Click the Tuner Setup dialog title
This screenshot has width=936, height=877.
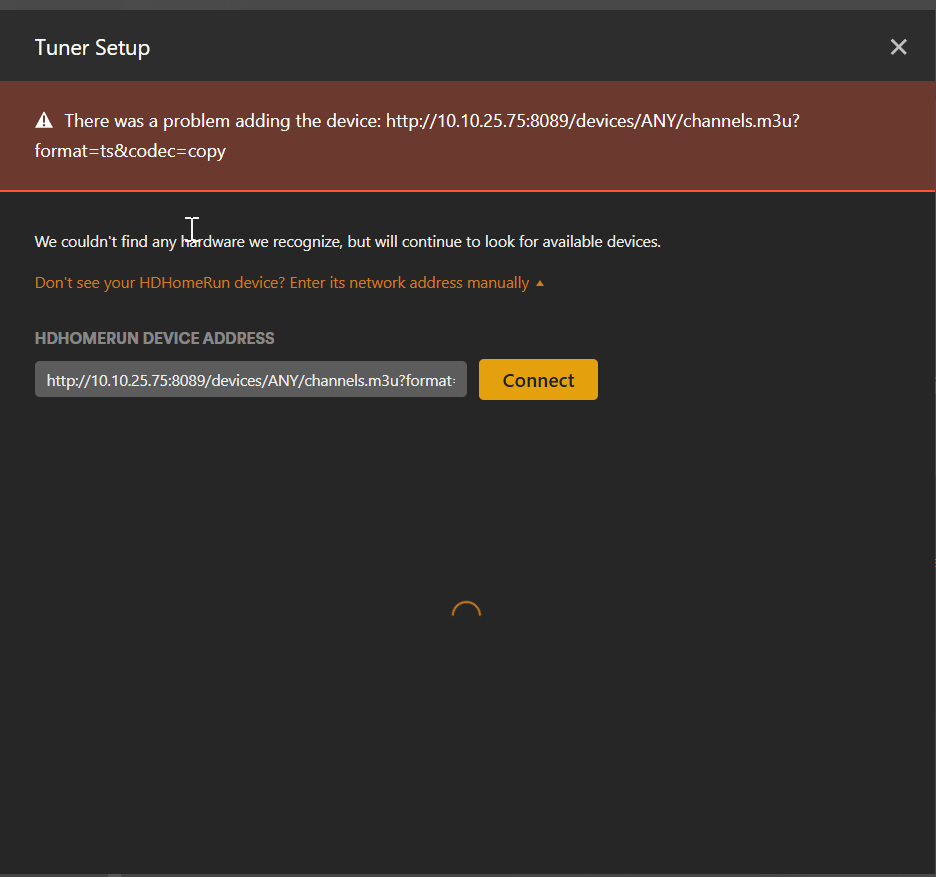point(92,47)
